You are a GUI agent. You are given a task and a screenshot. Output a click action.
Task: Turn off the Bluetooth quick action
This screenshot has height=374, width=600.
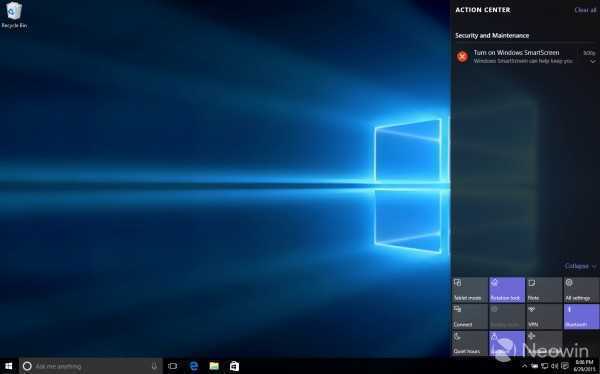point(581,317)
